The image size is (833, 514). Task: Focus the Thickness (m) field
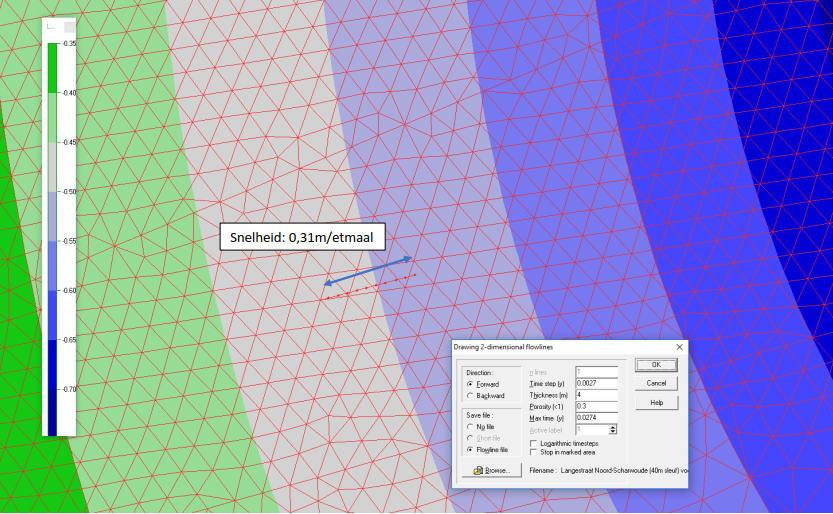pos(596,395)
